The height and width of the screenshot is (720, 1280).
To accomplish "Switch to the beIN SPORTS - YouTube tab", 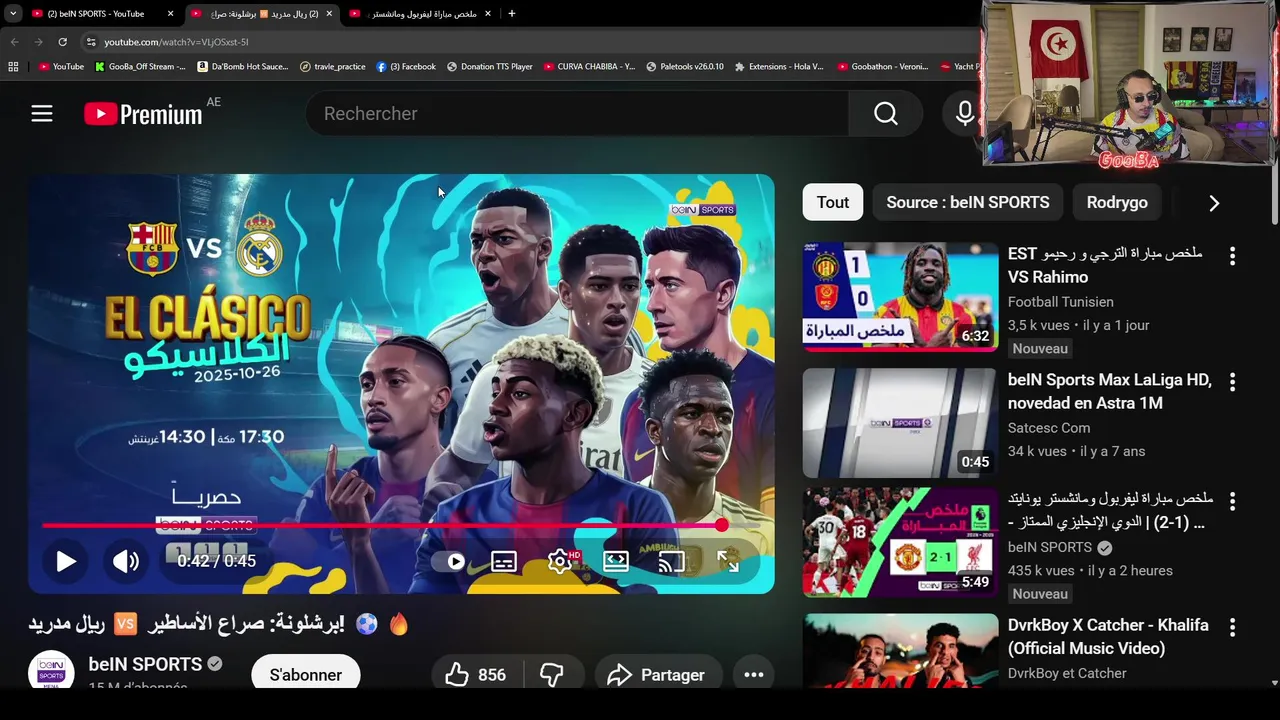I will 95,14.
